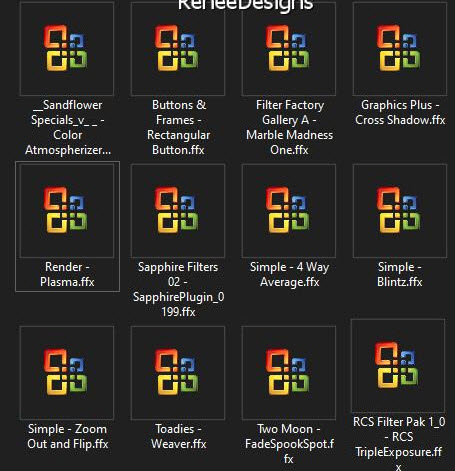455x471 pixels.
Task: Click the 'Marble Madness One.ffx' filename text
Action: tap(289, 142)
